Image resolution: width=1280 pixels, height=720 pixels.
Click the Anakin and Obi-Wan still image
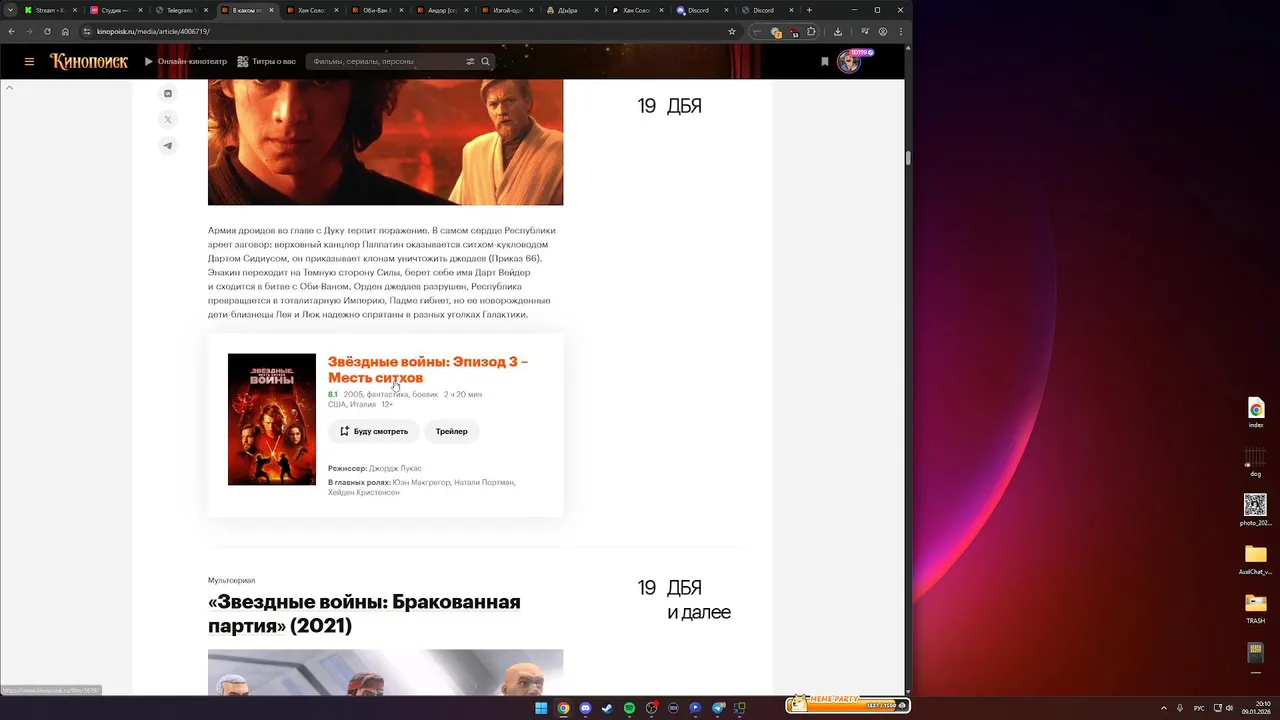coord(385,142)
